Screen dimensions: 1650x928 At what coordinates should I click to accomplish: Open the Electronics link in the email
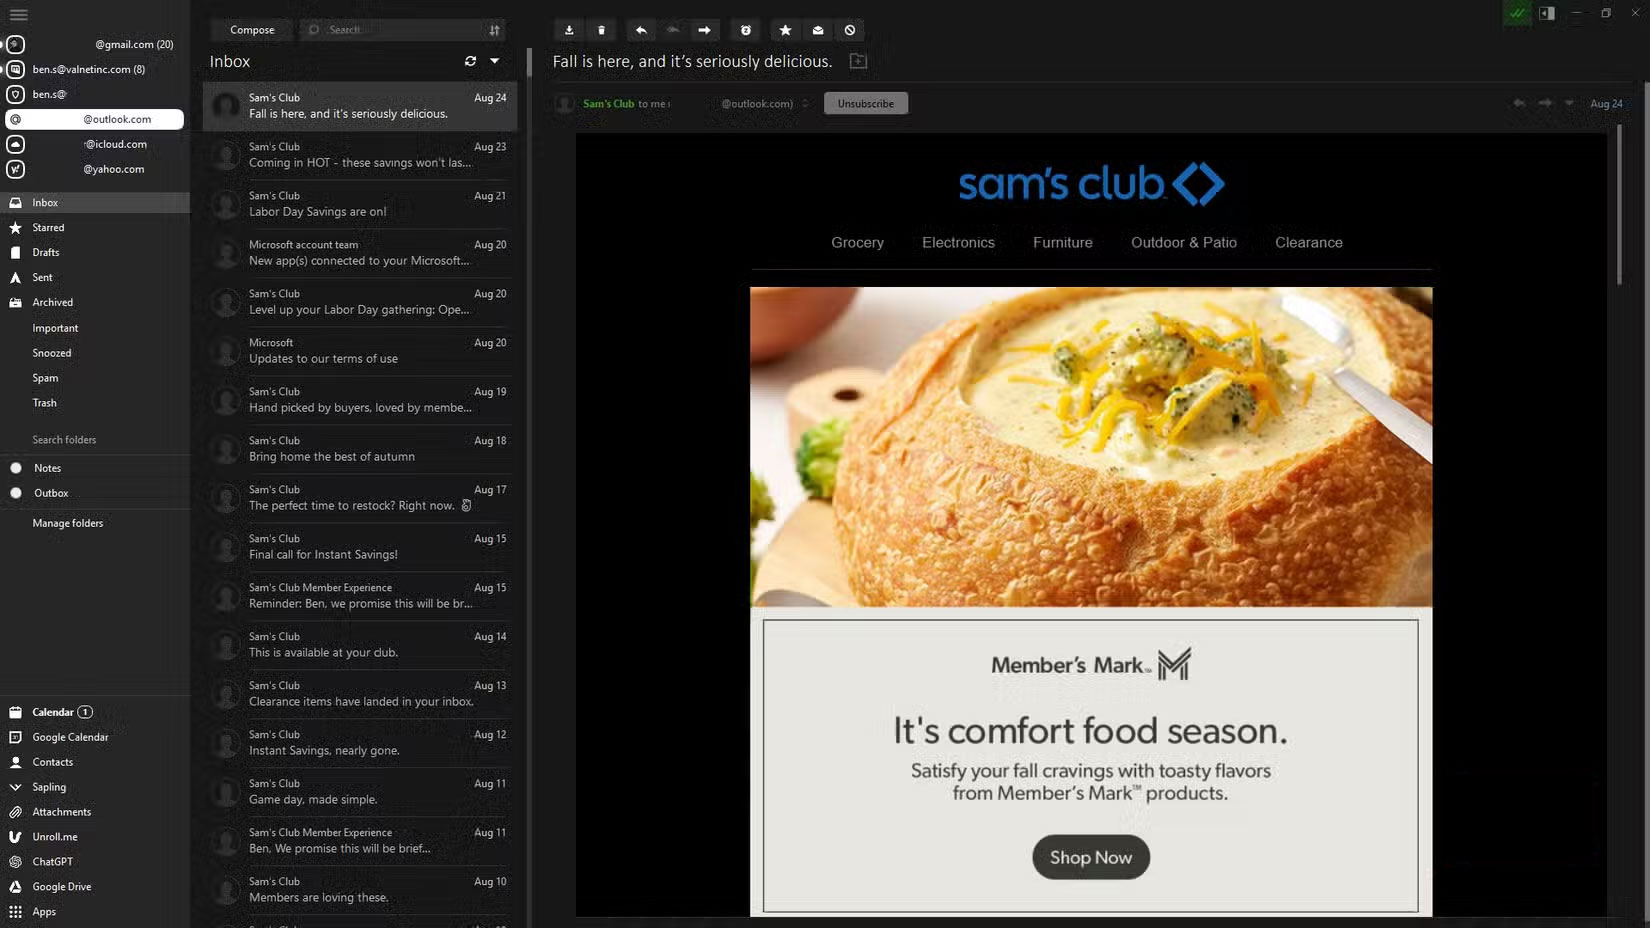click(x=958, y=243)
